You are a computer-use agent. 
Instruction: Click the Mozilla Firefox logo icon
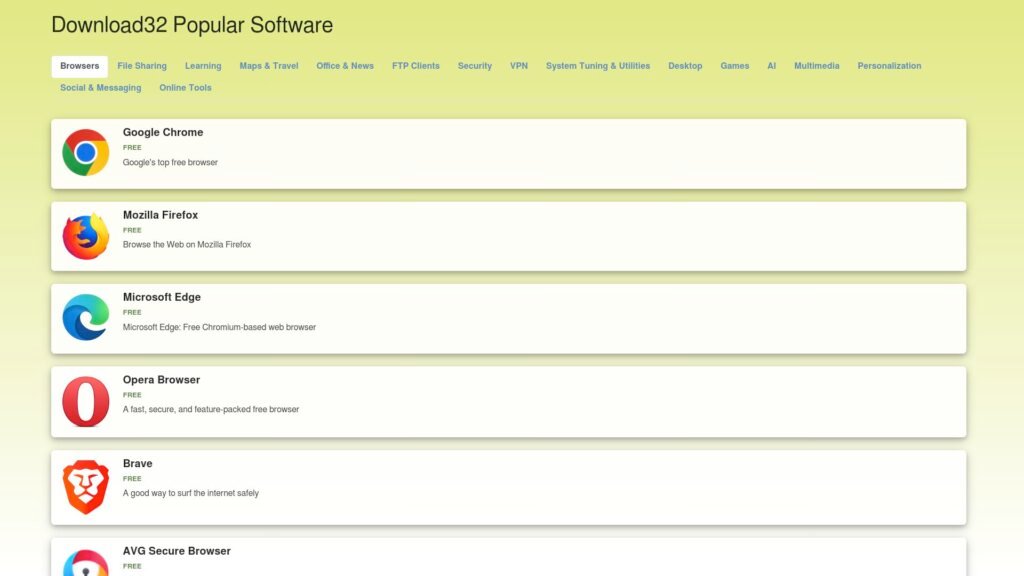[x=86, y=236]
